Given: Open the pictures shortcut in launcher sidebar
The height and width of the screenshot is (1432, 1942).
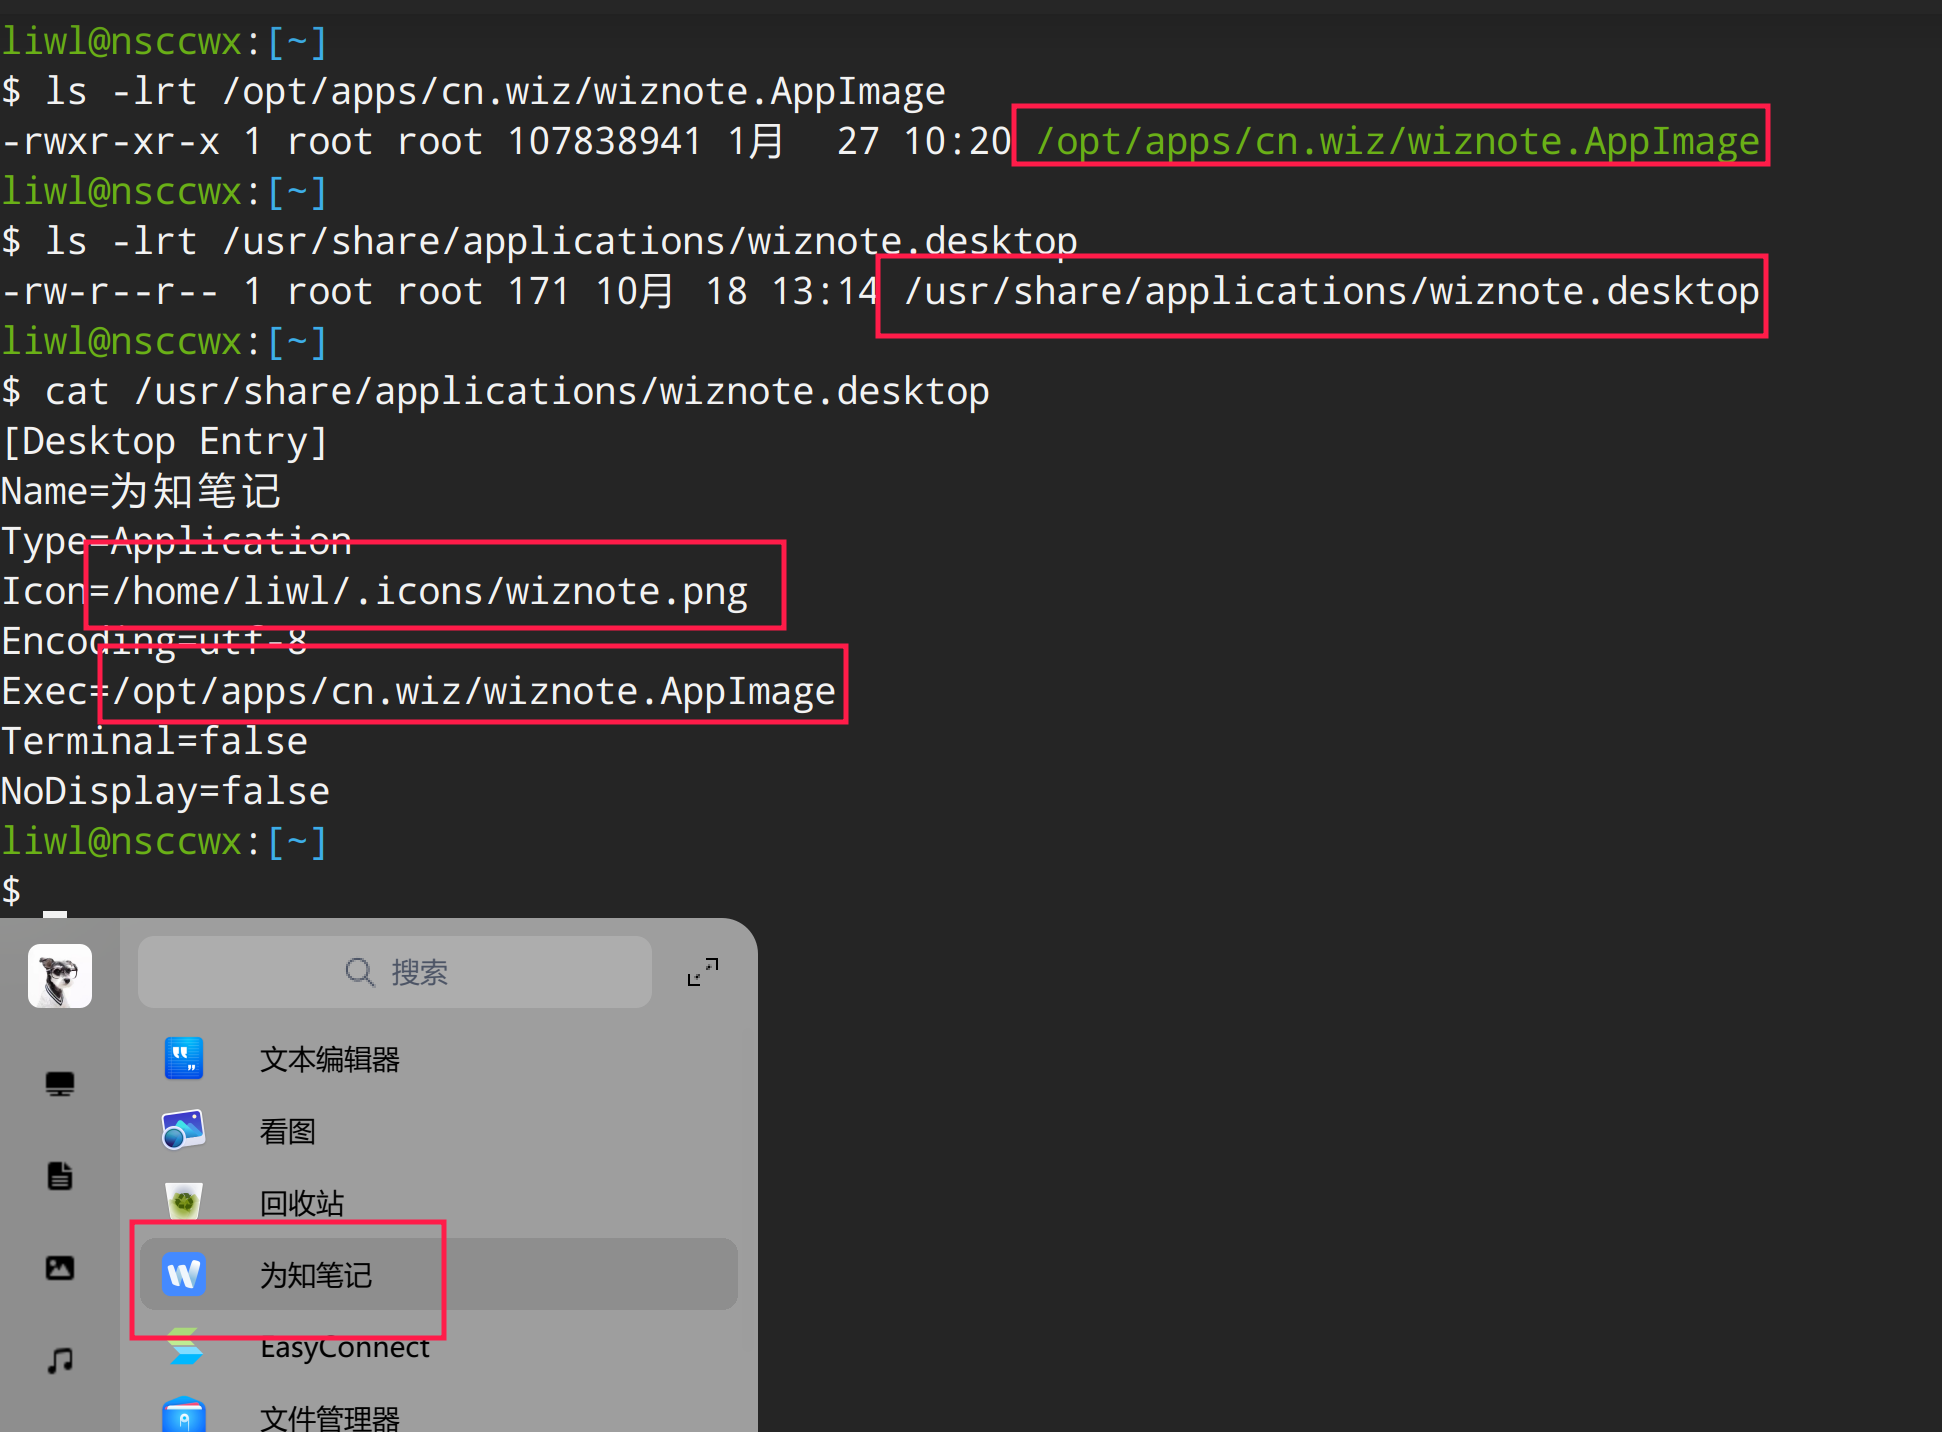Looking at the screenshot, I should 60,1268.
